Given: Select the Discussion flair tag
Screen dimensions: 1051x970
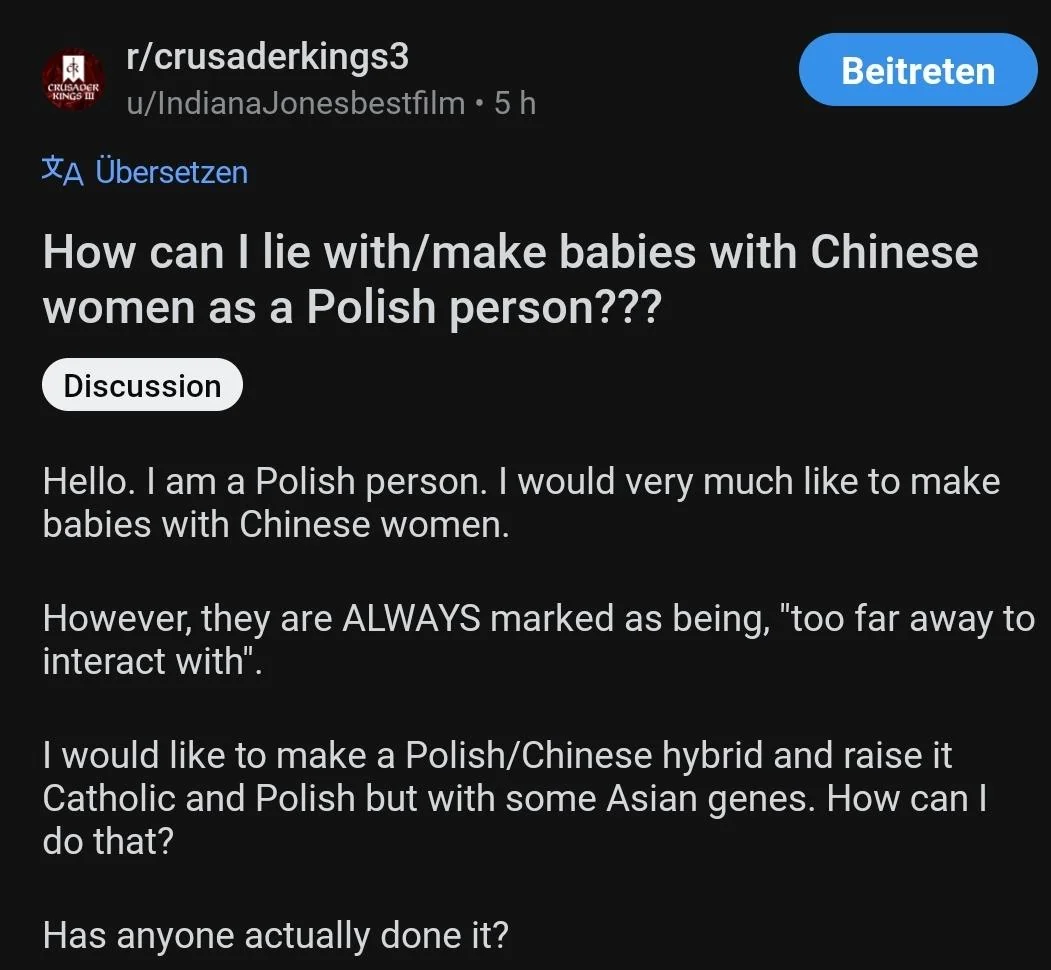Looking at the screenshot, I should click(x=142, y=385).
